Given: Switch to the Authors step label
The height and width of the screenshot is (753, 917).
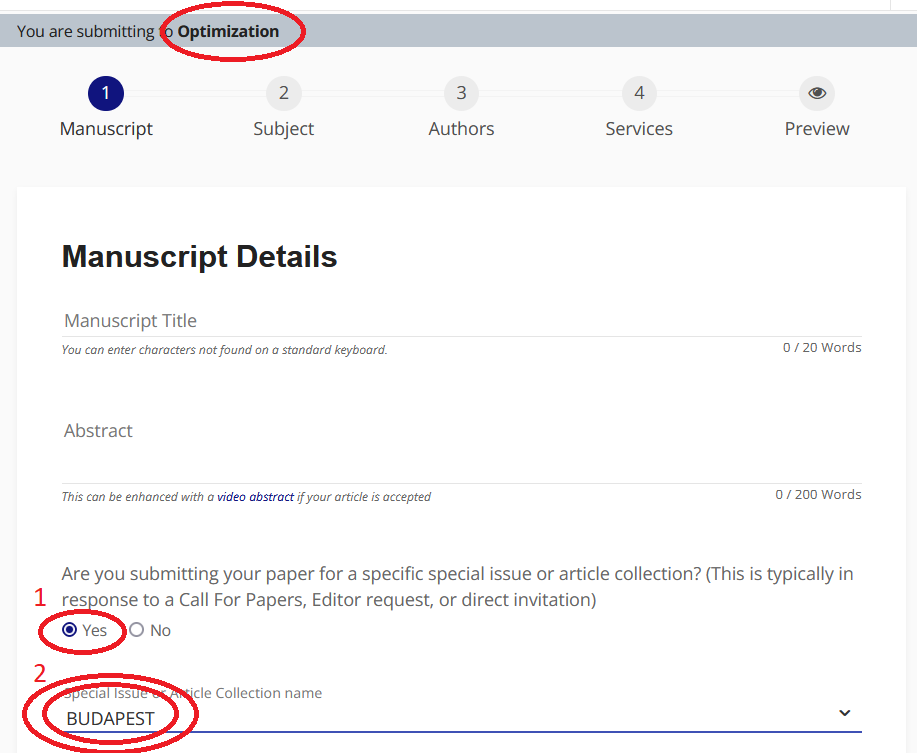Looking at the screenshot, I should 461,129.
